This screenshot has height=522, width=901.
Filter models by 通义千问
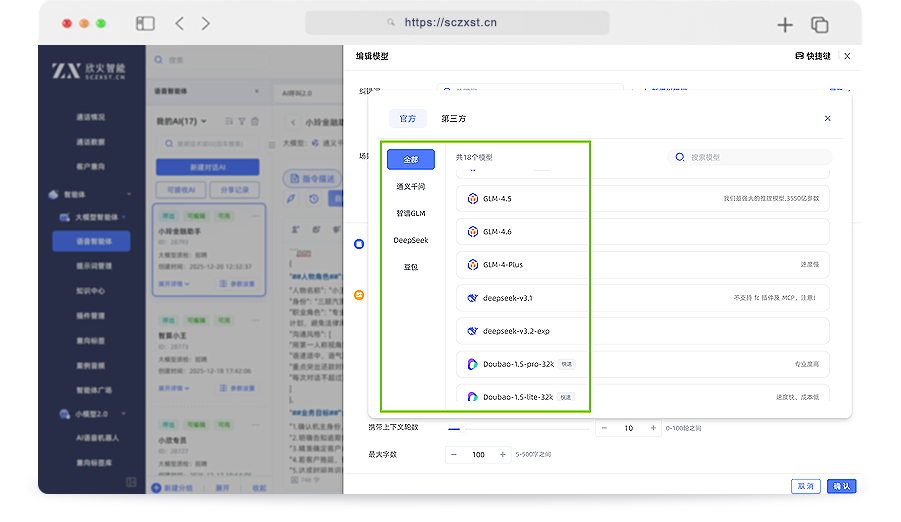411,186
